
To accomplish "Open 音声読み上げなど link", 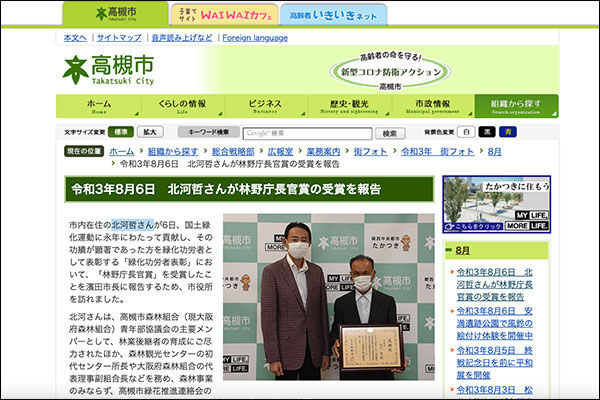I will coord(182,38).
